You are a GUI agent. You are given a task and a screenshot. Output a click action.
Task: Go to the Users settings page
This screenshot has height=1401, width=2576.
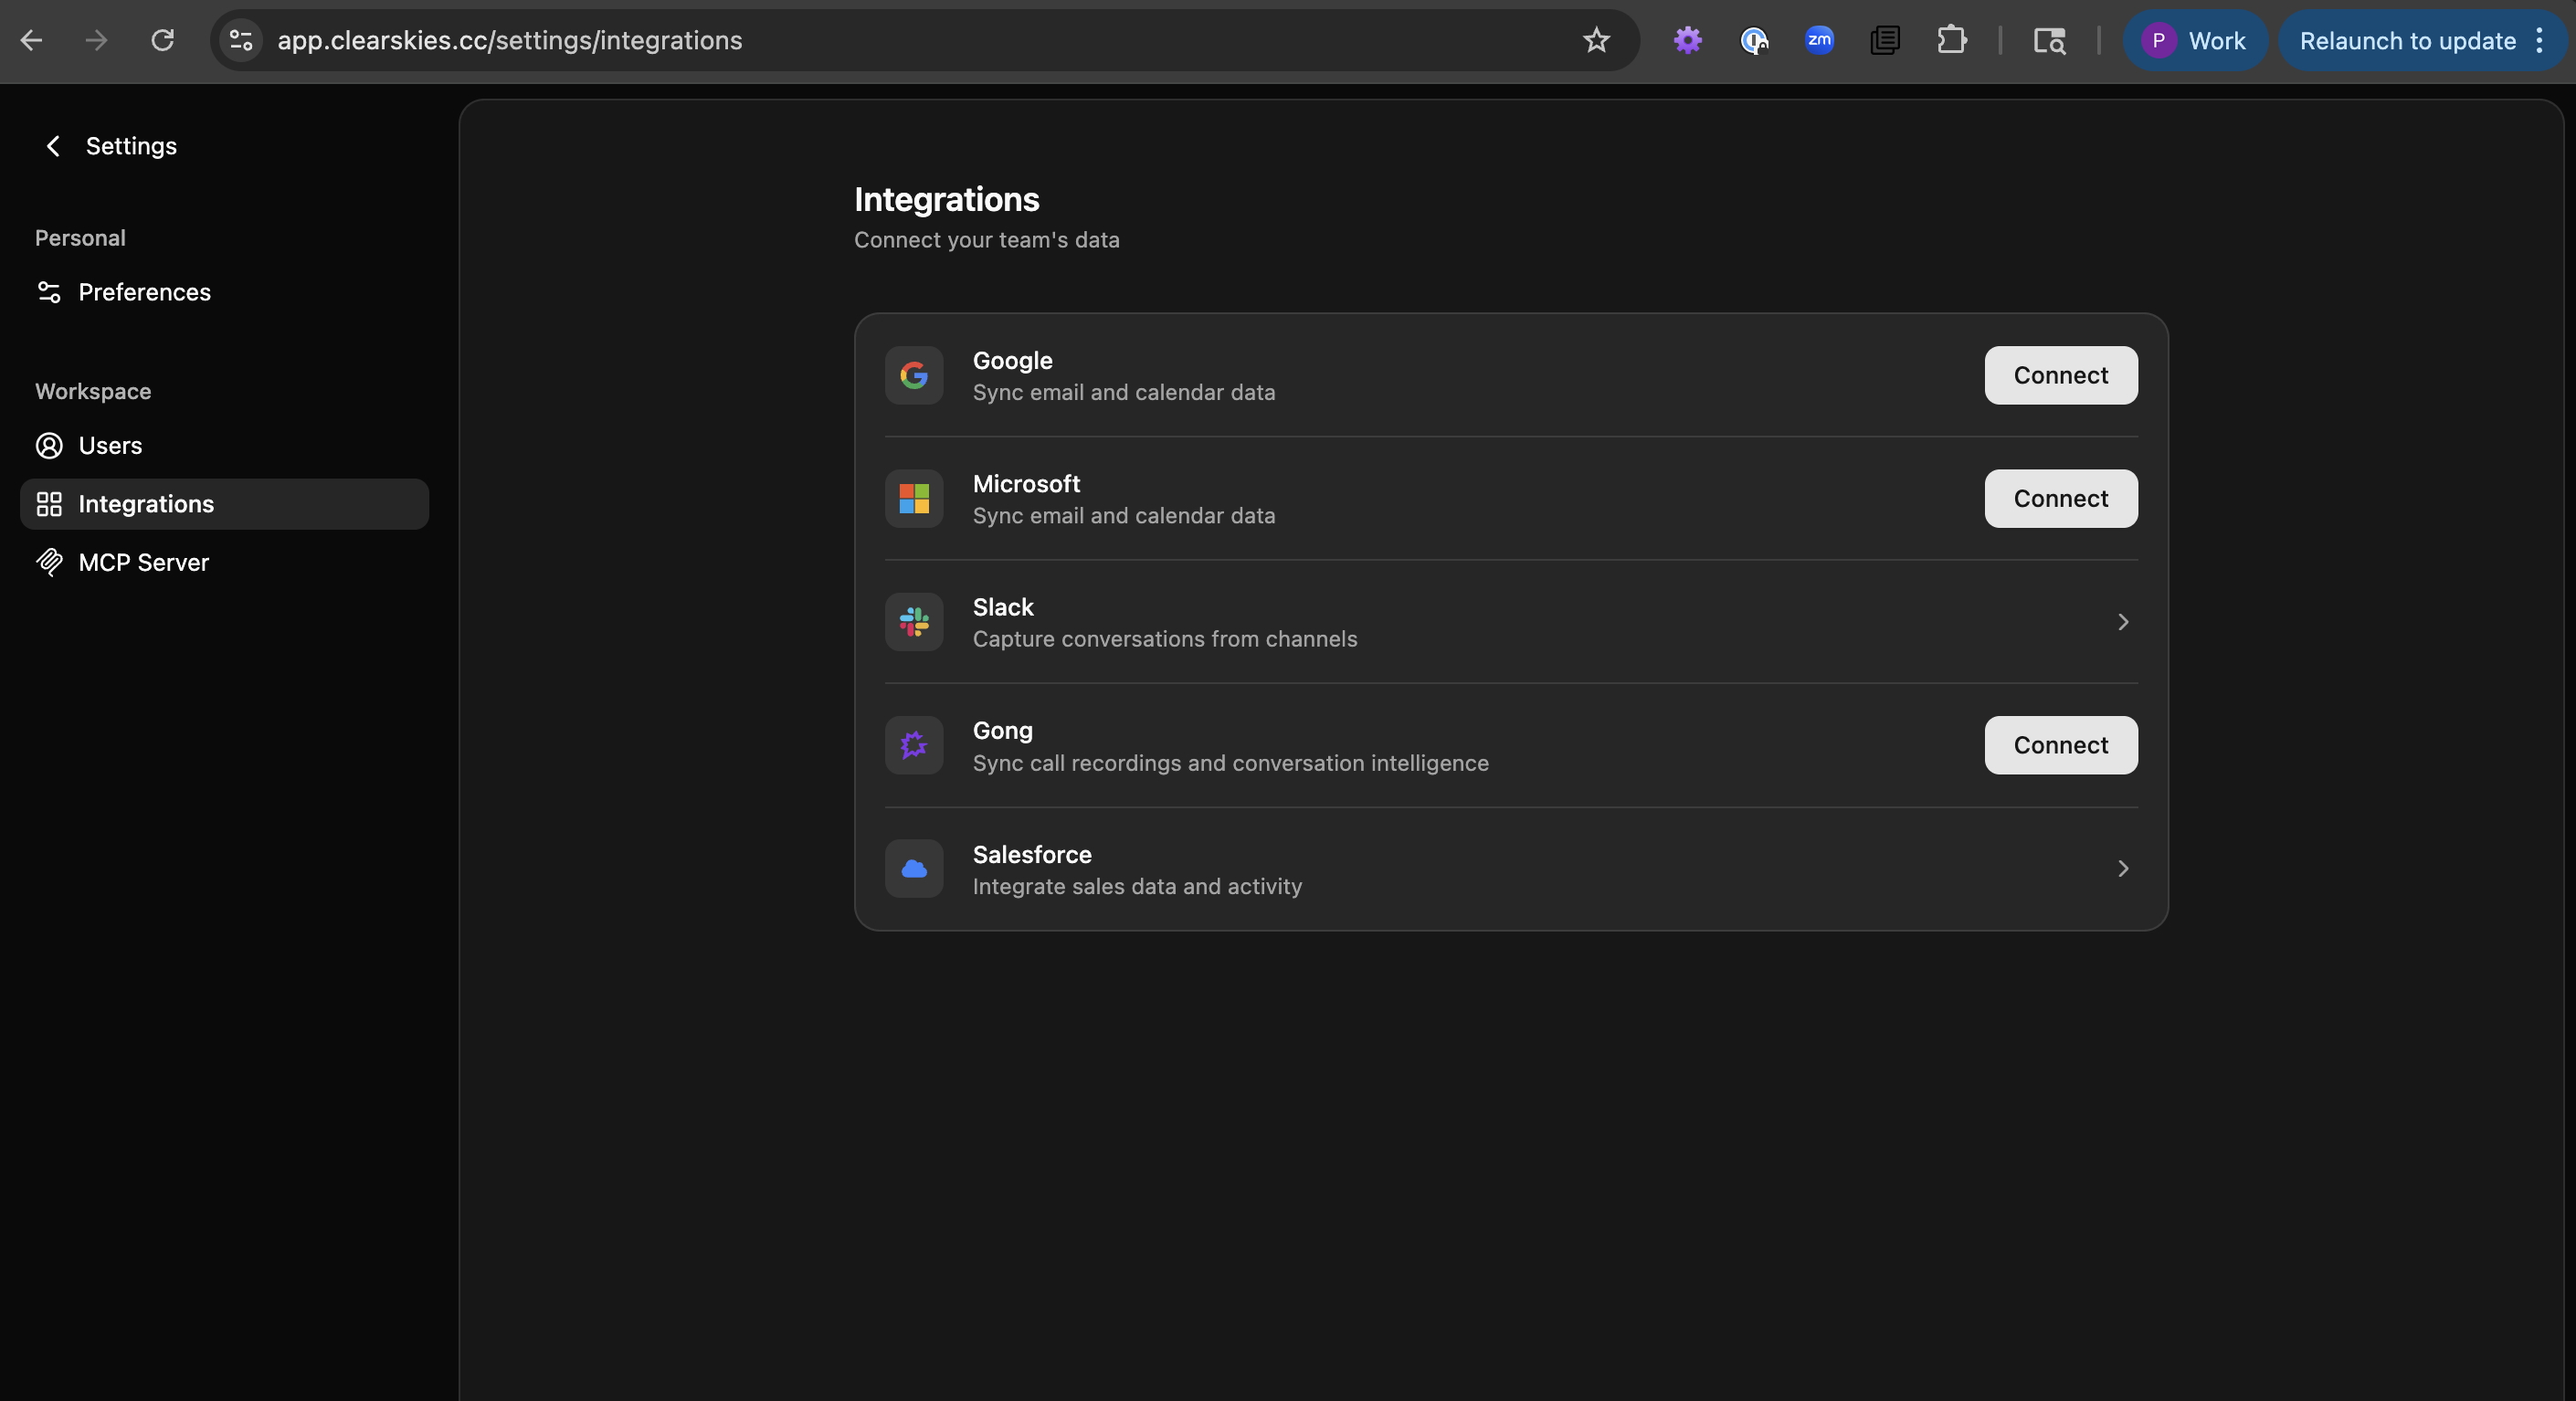pyautogui.click(x=110, y=445)
